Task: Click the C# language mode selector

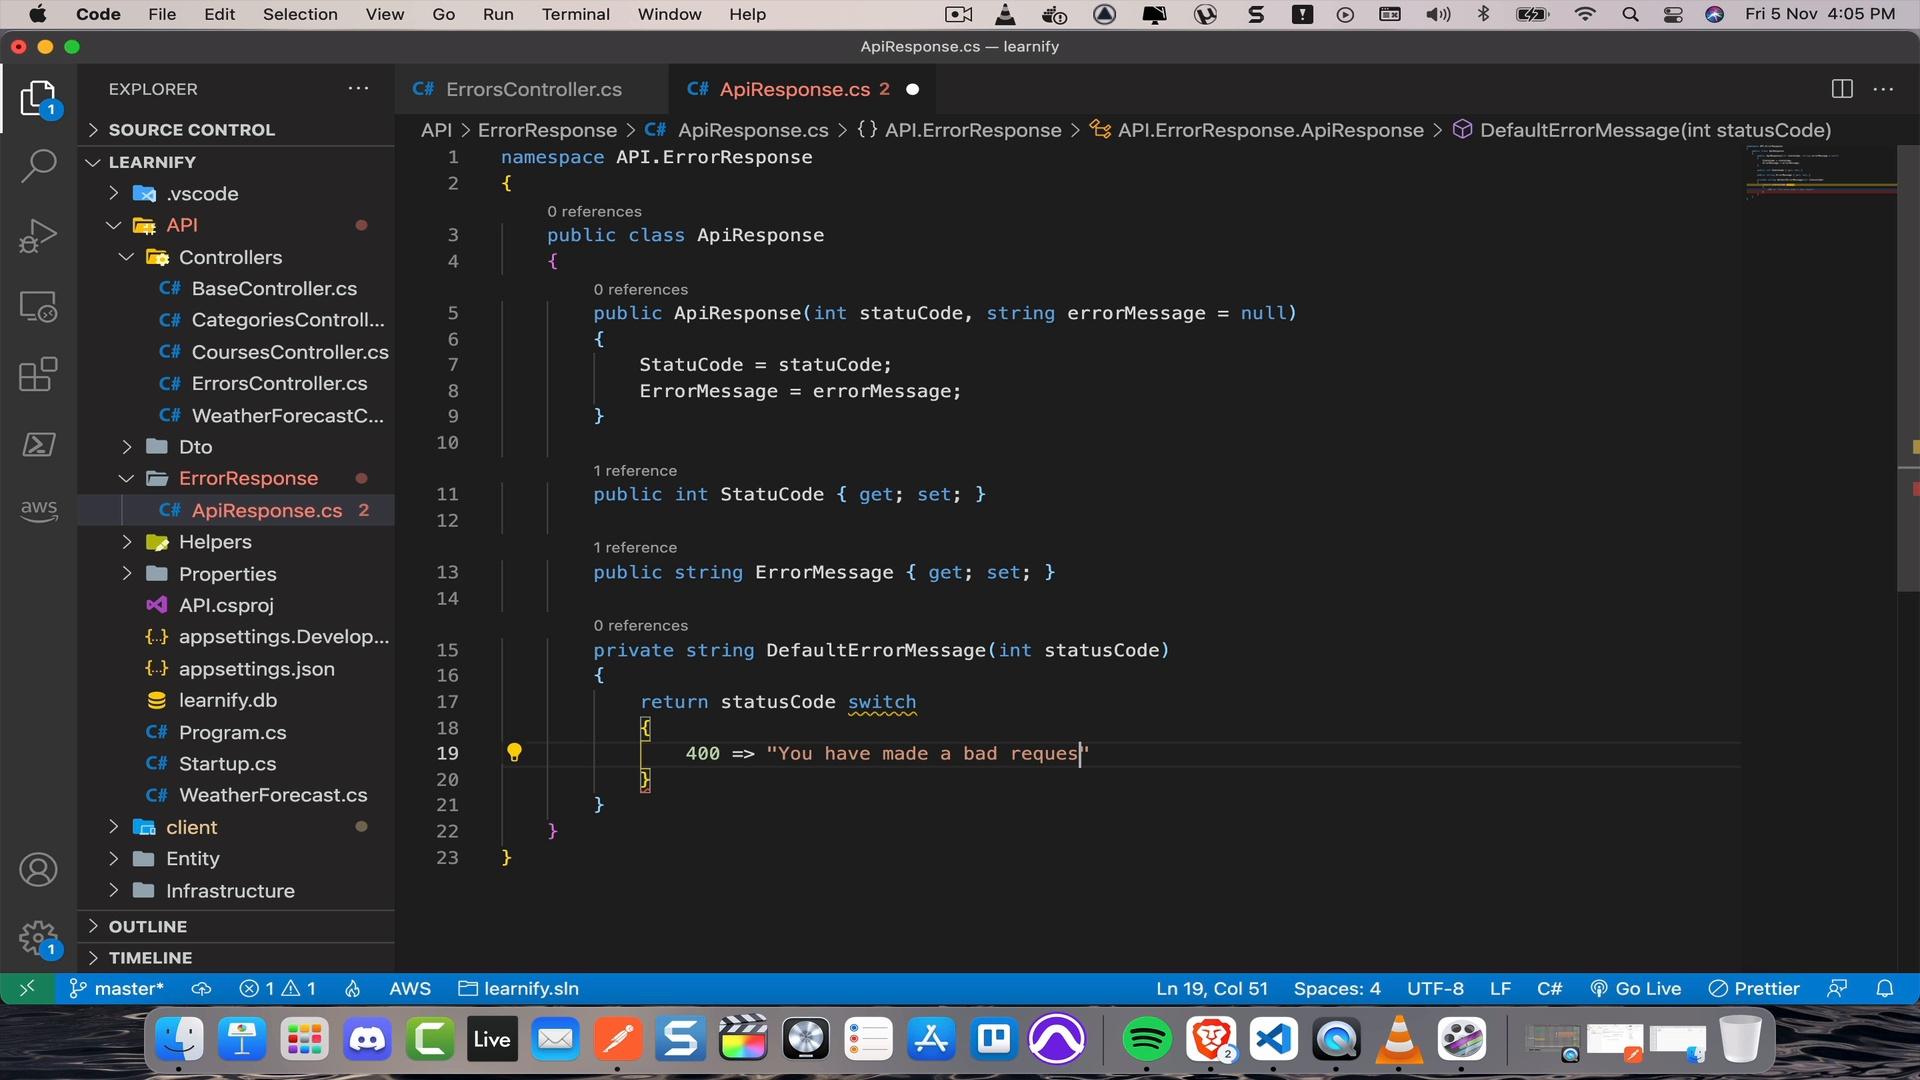Action: click(x=1550, y=988)
